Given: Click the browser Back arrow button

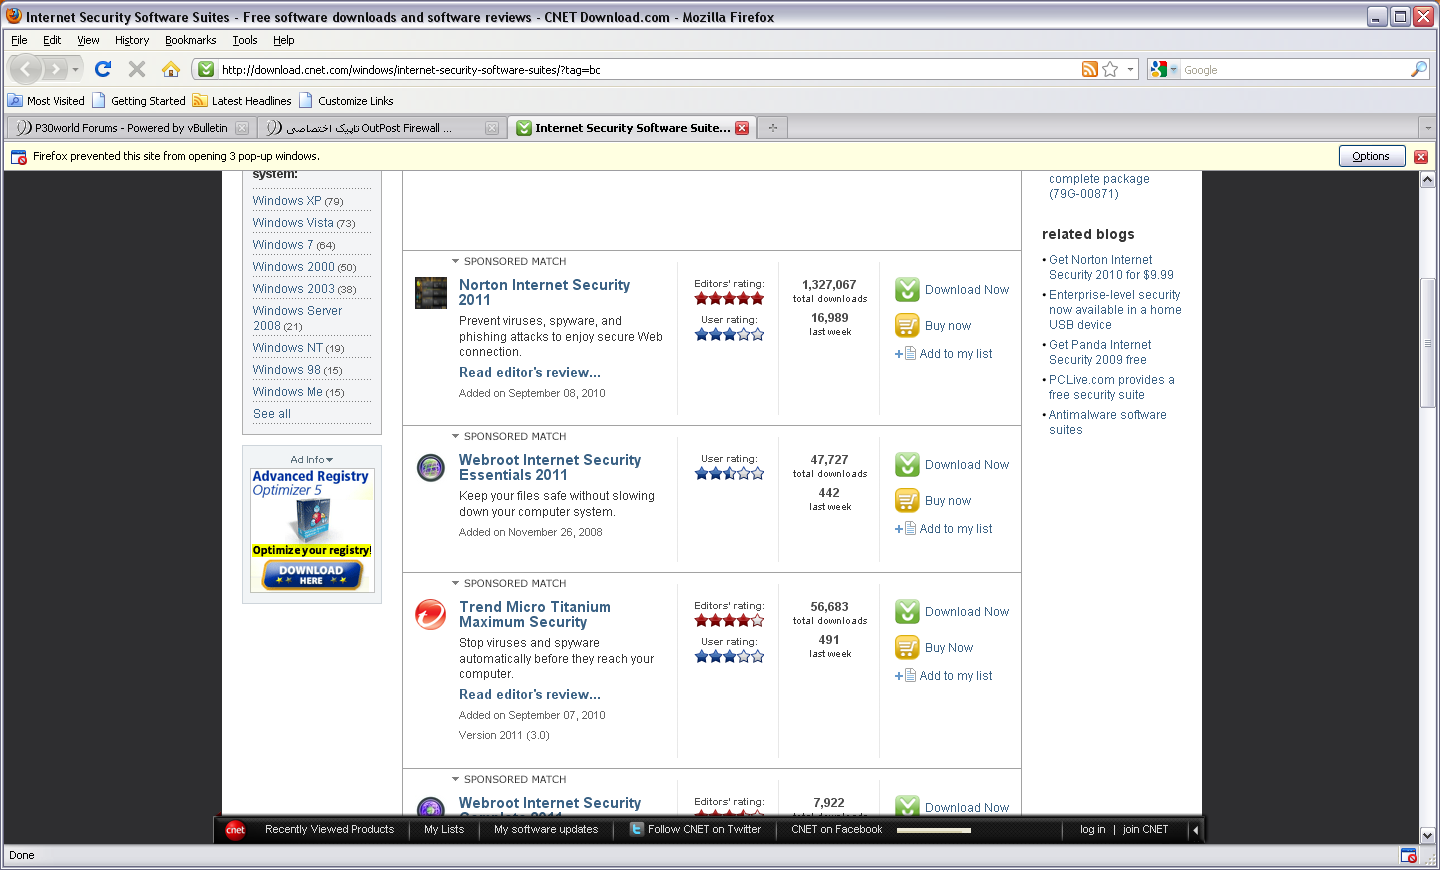Looking at the screenshot, I should [x=25, y=69].
